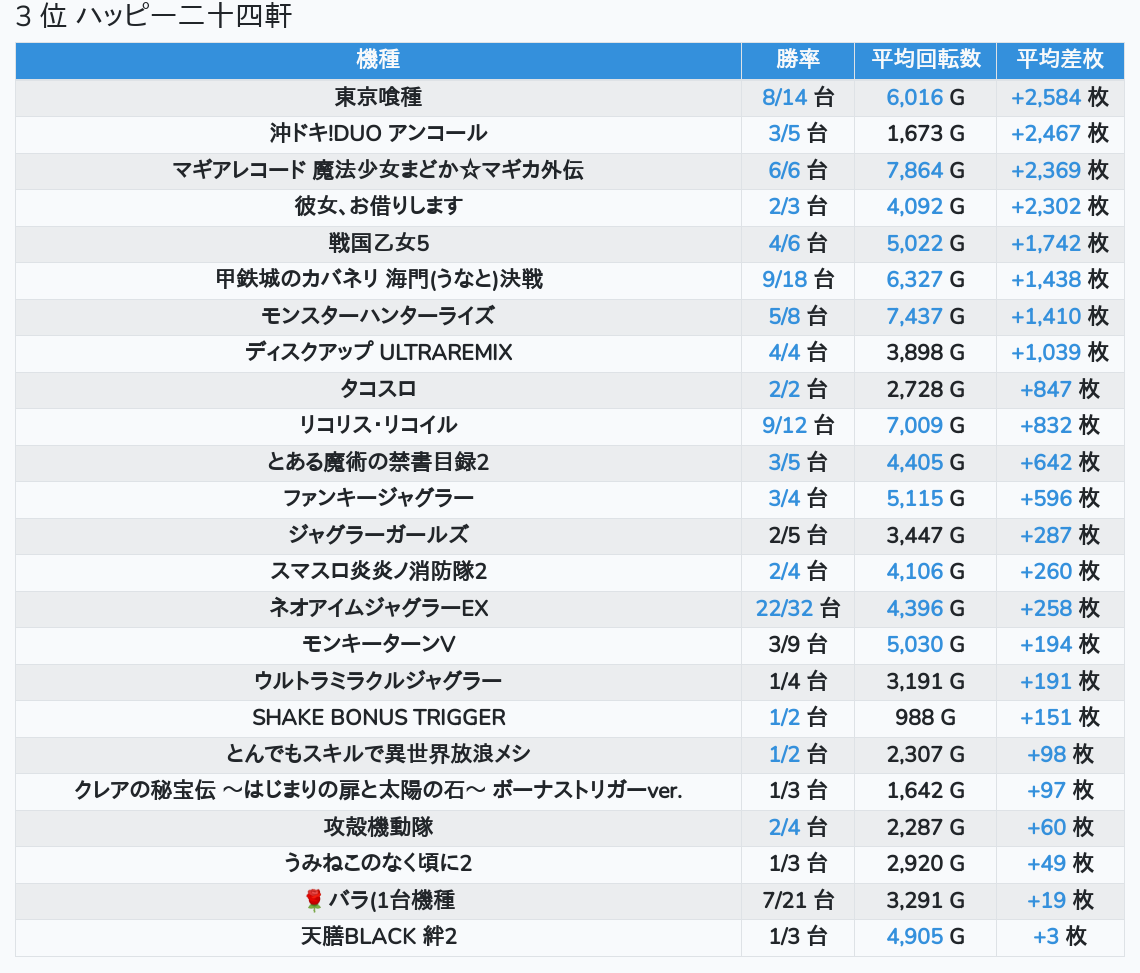Click the 平均回転数 column header
The image size is (1140, 973).
click(926, 60)
